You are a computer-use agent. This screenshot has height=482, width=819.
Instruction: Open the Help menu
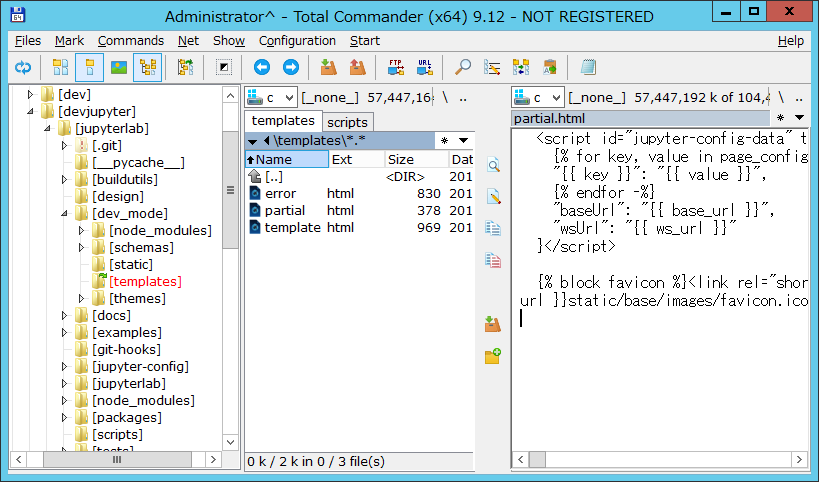[x=790, y=41]
